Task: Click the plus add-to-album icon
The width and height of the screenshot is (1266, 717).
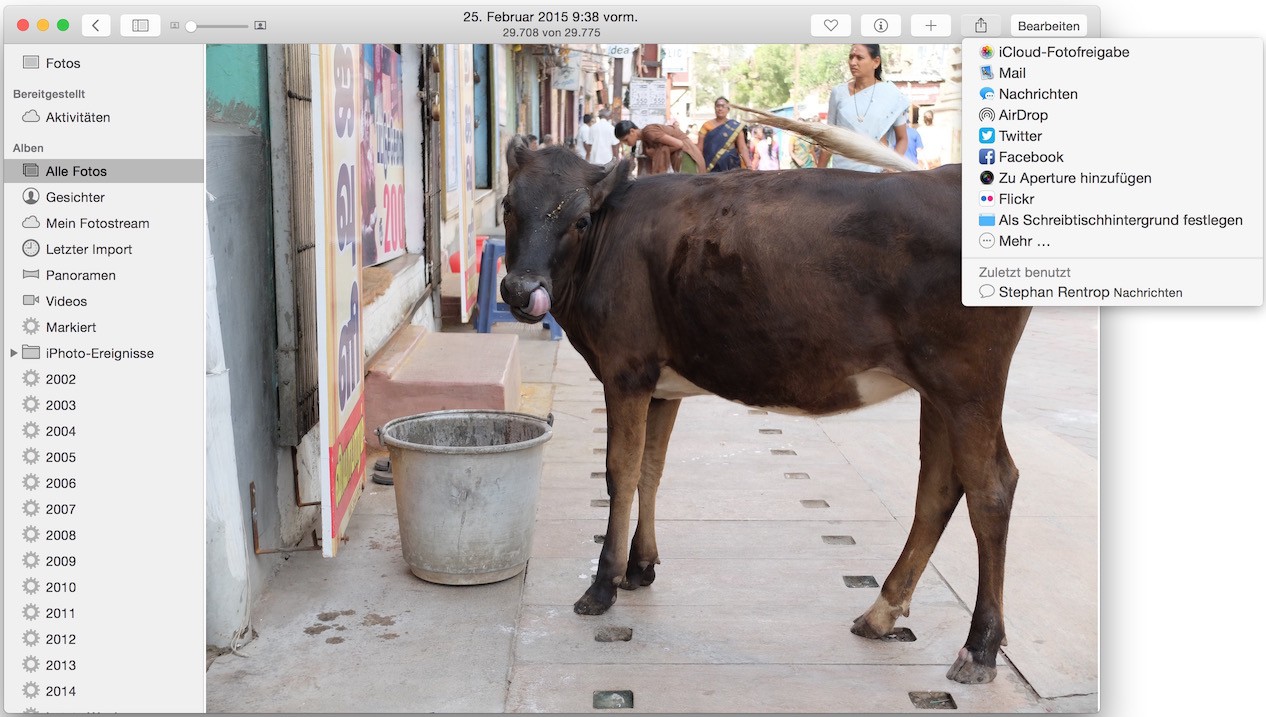Action: (930, 25)
